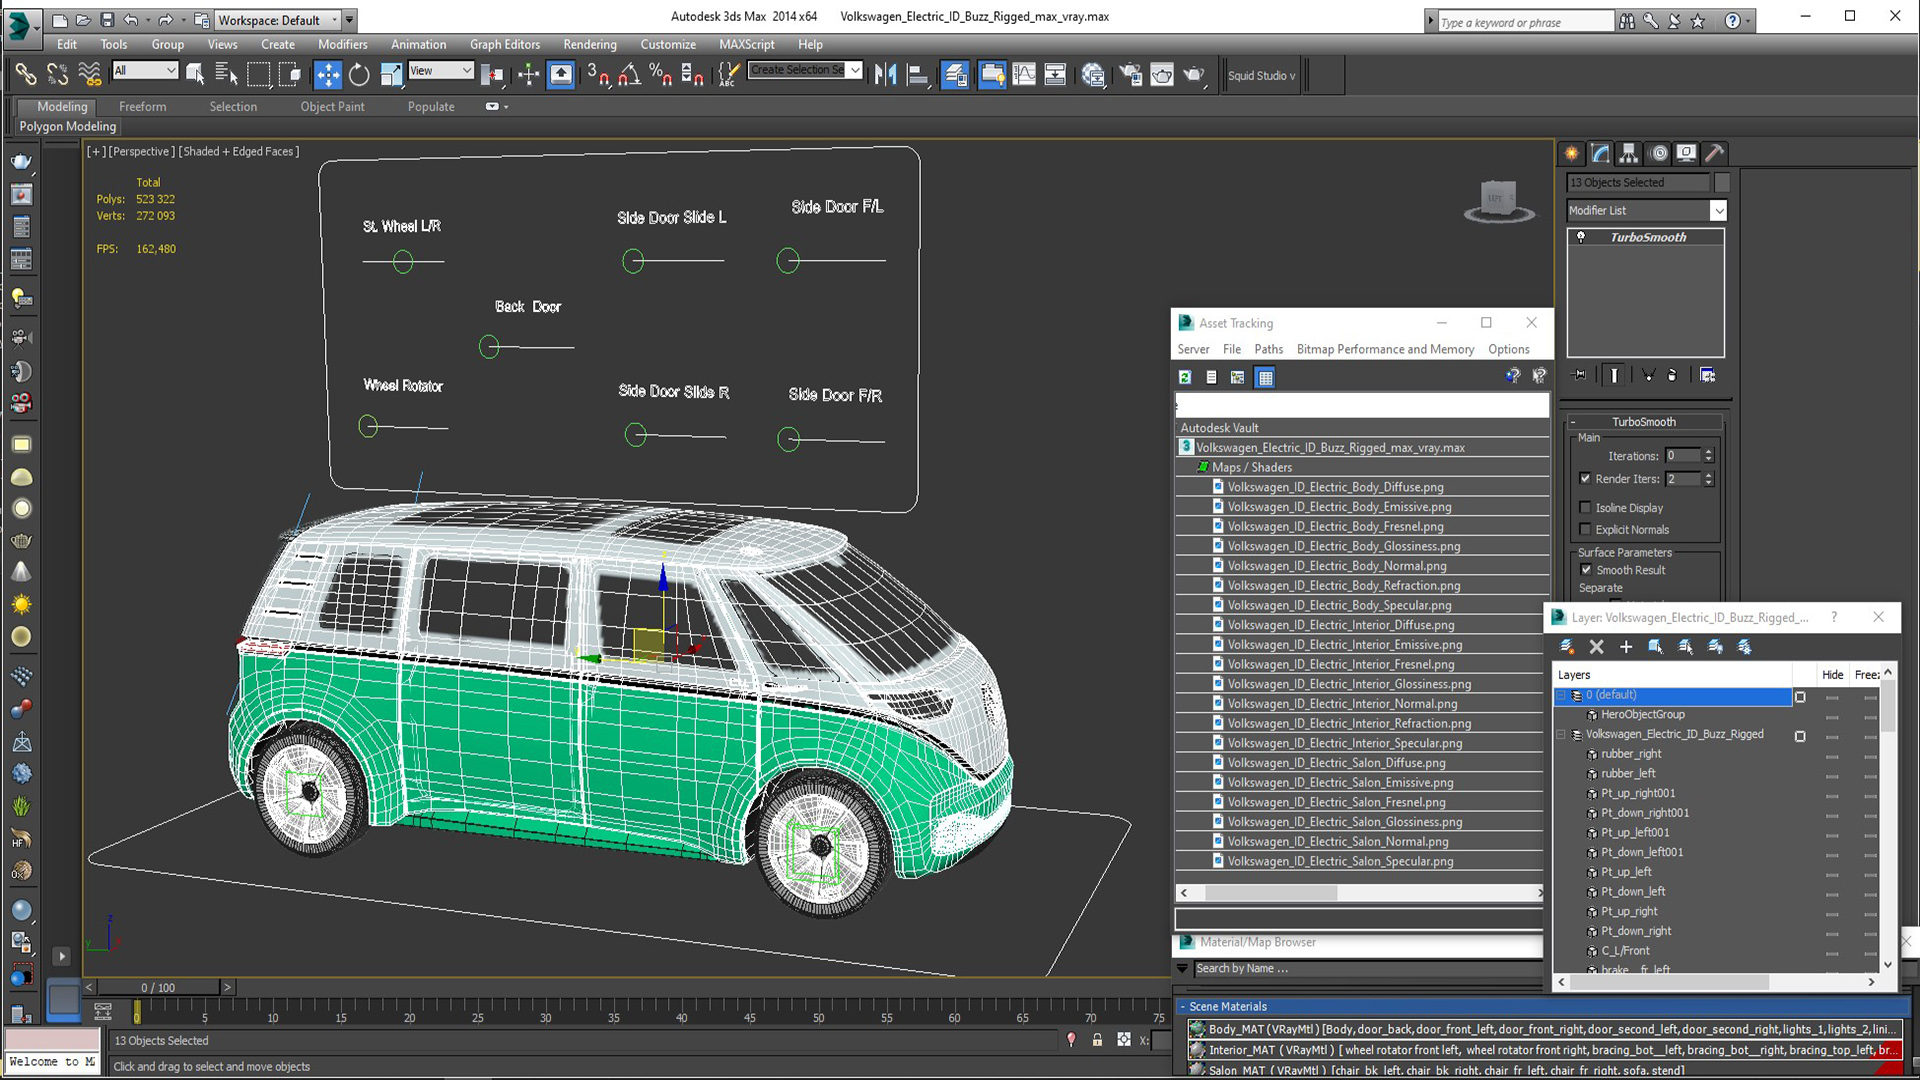Image resolution: width=1920 pixels, height=1080 pixels.
Task: Open the Motion command panel tab
Action: click(x=1659, y=153)
